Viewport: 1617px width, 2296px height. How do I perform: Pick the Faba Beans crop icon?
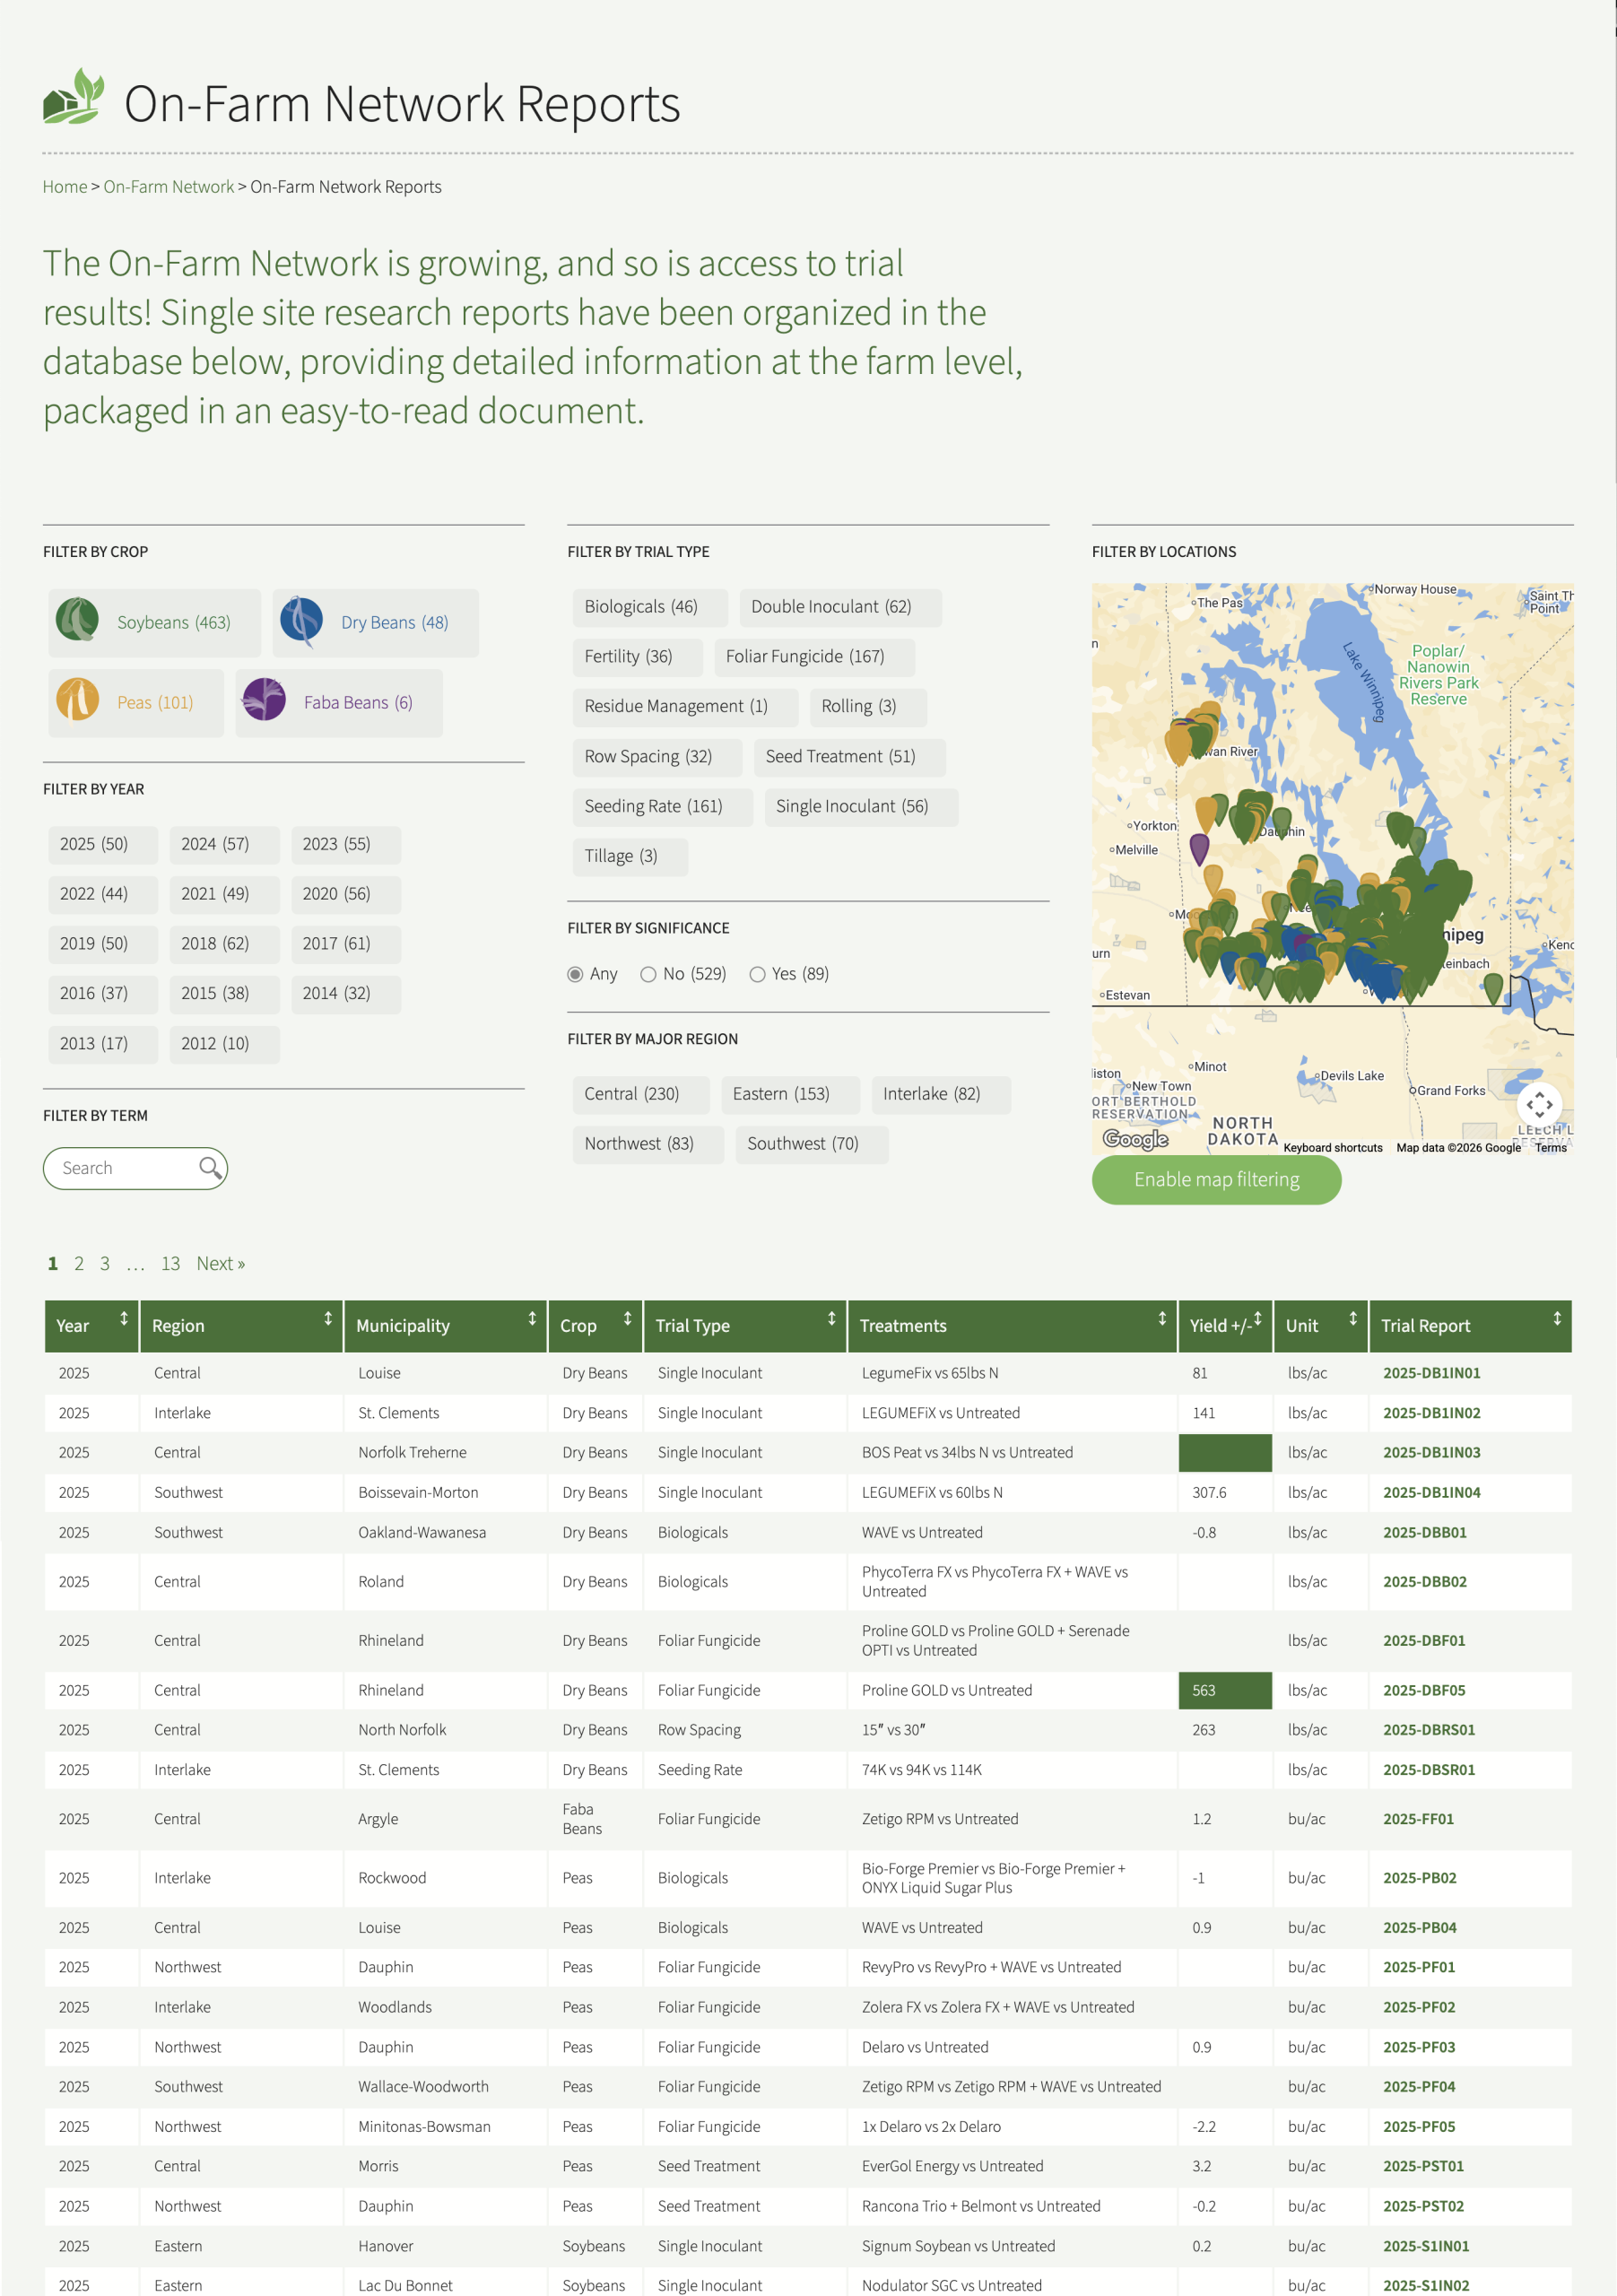pyautogui.click(x=264, y=700)
